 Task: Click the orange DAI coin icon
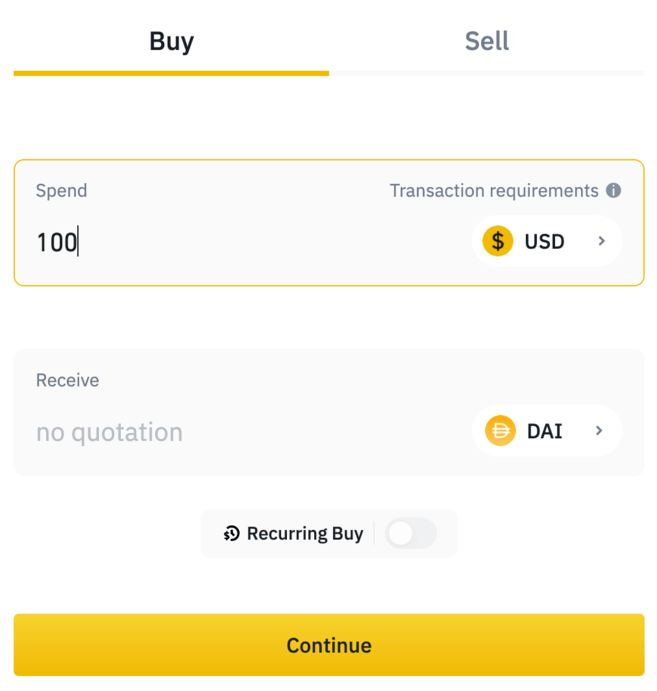tap(500, 431)
